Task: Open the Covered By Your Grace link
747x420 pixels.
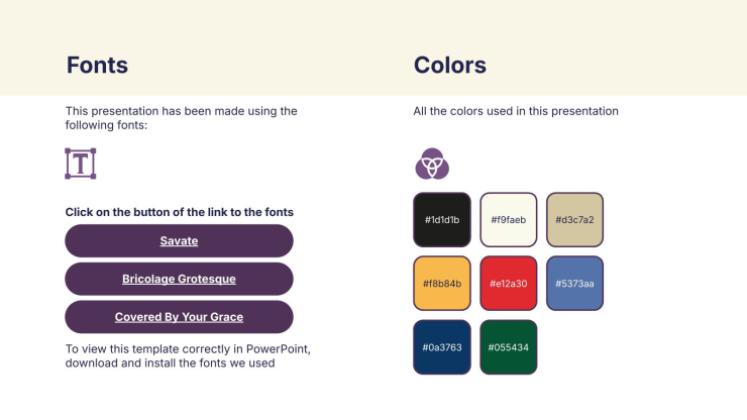Action: [179, 317]
